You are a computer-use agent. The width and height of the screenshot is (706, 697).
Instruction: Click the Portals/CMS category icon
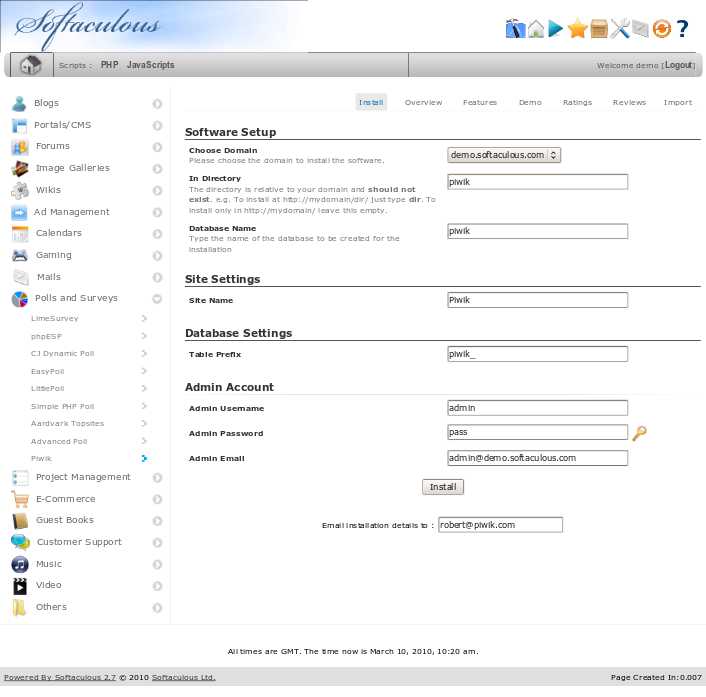pos(19,126)
